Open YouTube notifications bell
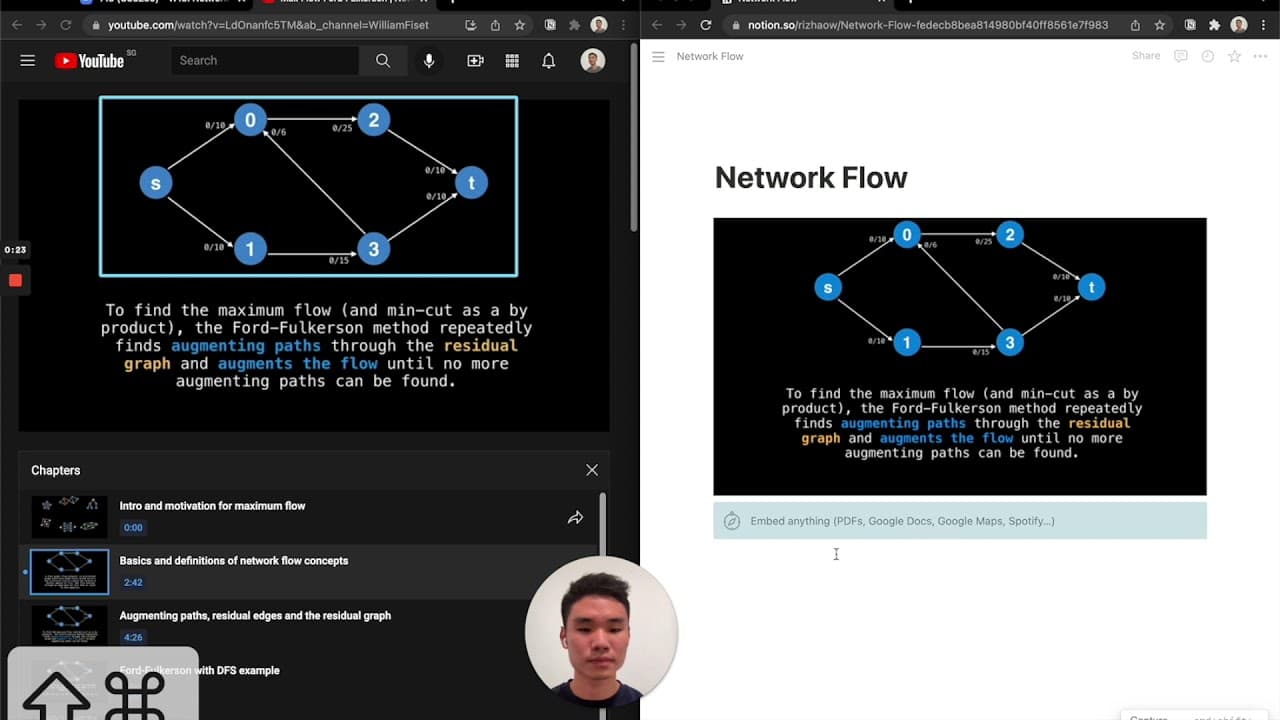 (x=548, y=61)
